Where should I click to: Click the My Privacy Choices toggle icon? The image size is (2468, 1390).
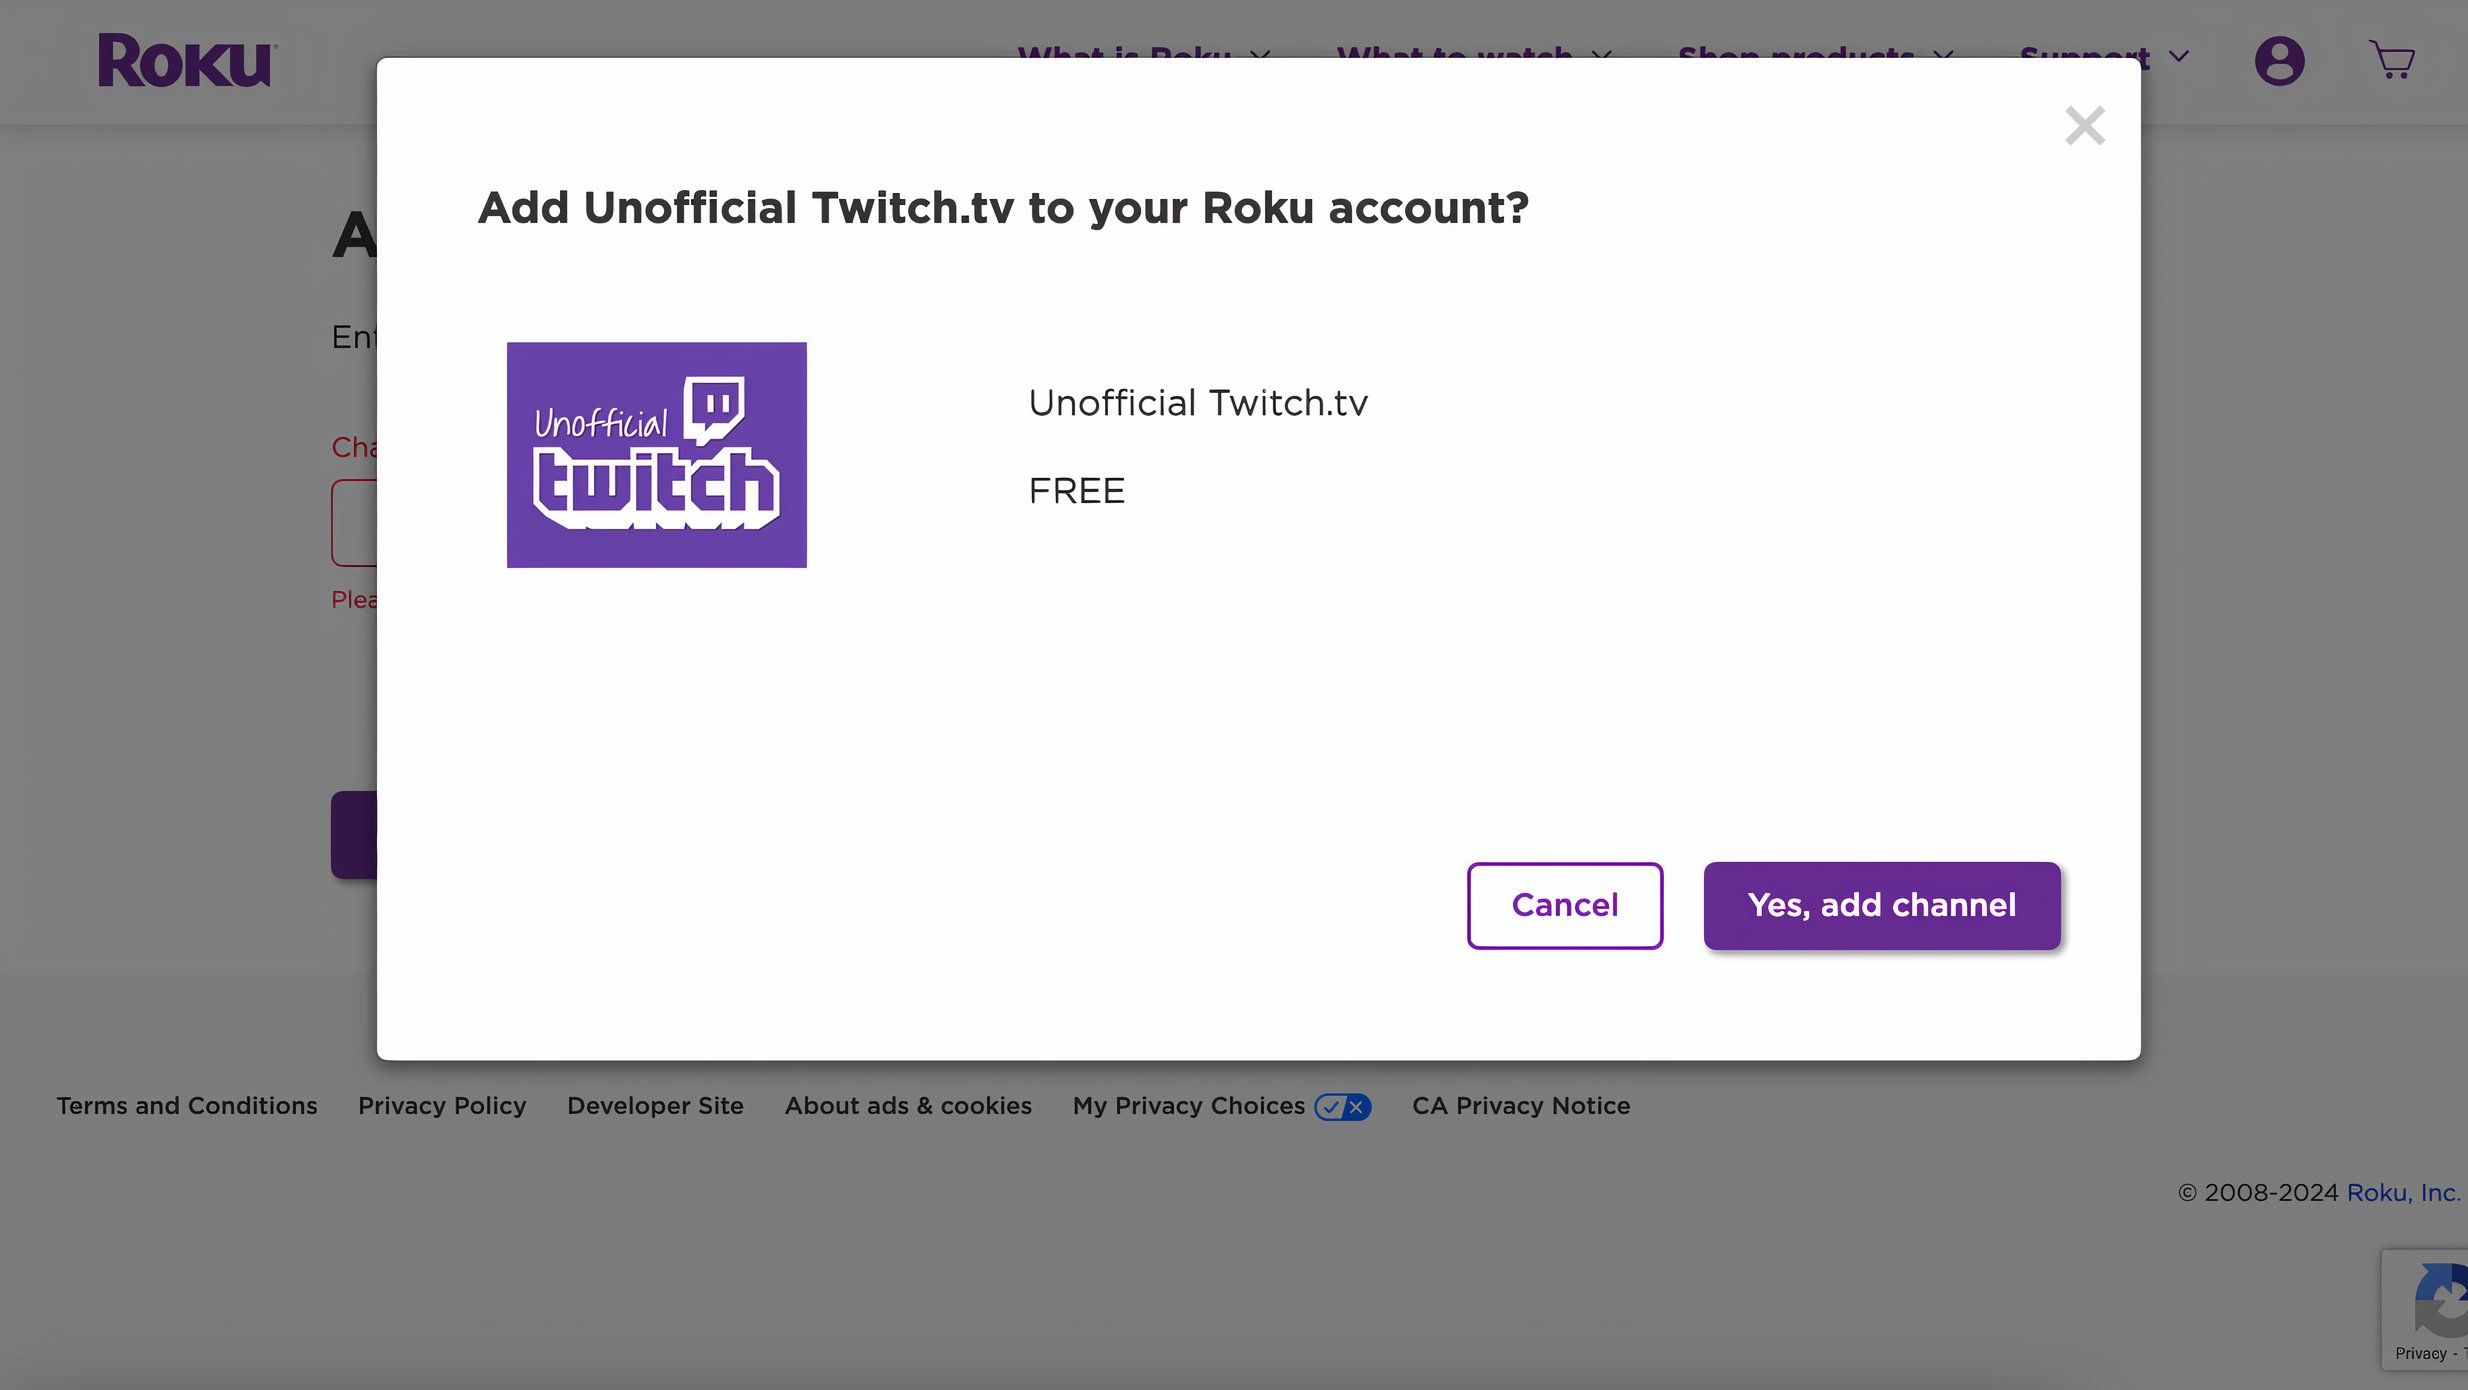click(1342, 1105)
